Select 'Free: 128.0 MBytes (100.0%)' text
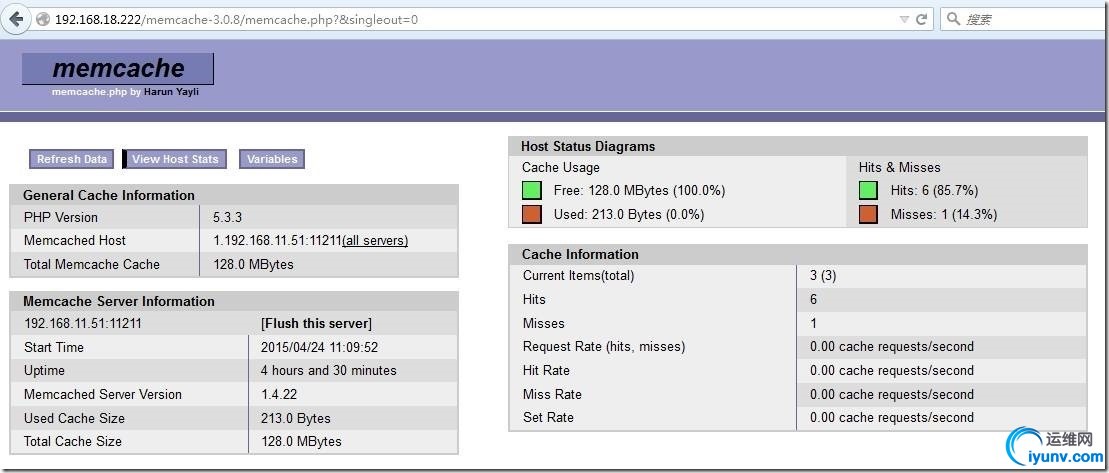The width and height of the screenshot is (1109, 473). pyautogui.click(x=640, y=191)
